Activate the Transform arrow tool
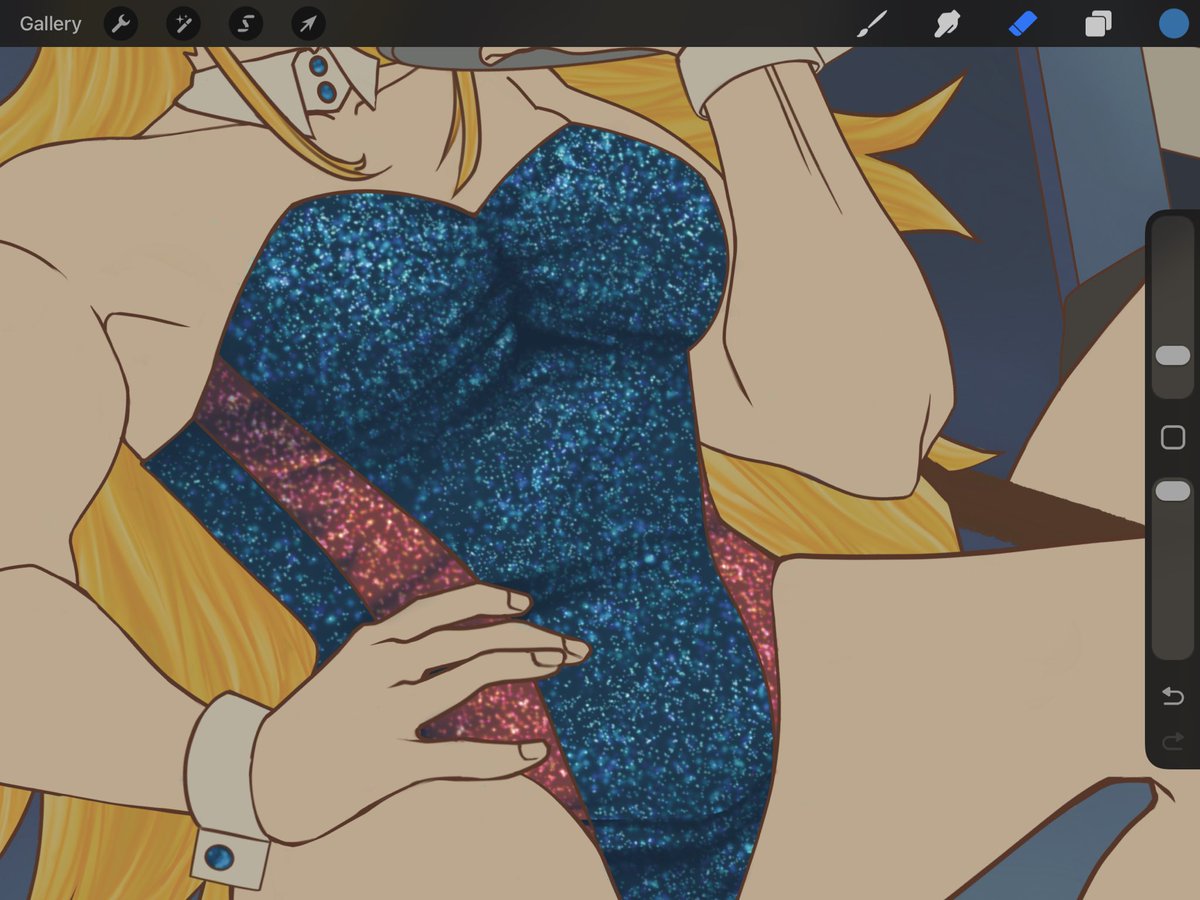The height and width of the screenshot is (900, 1200). (x=308, y=24)
